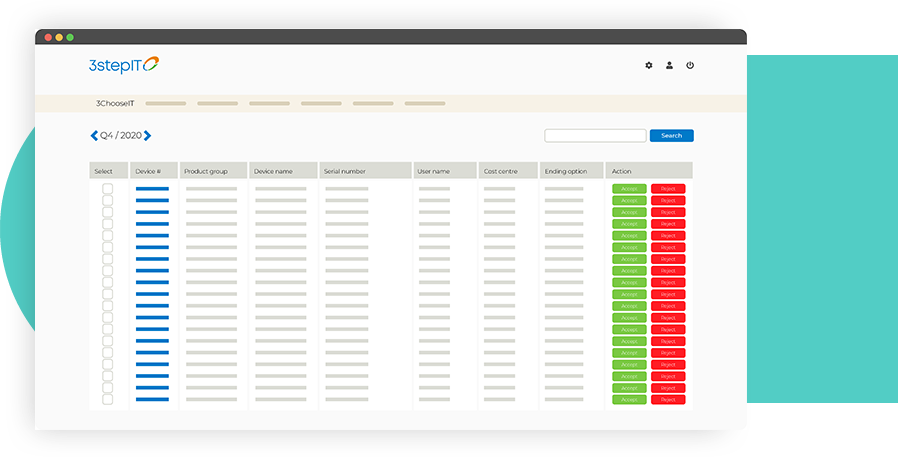Image resolution: width=898 pixels, height=457 pixels.
Task: Click the power logout icon
Action: click(x=690, y=65)
